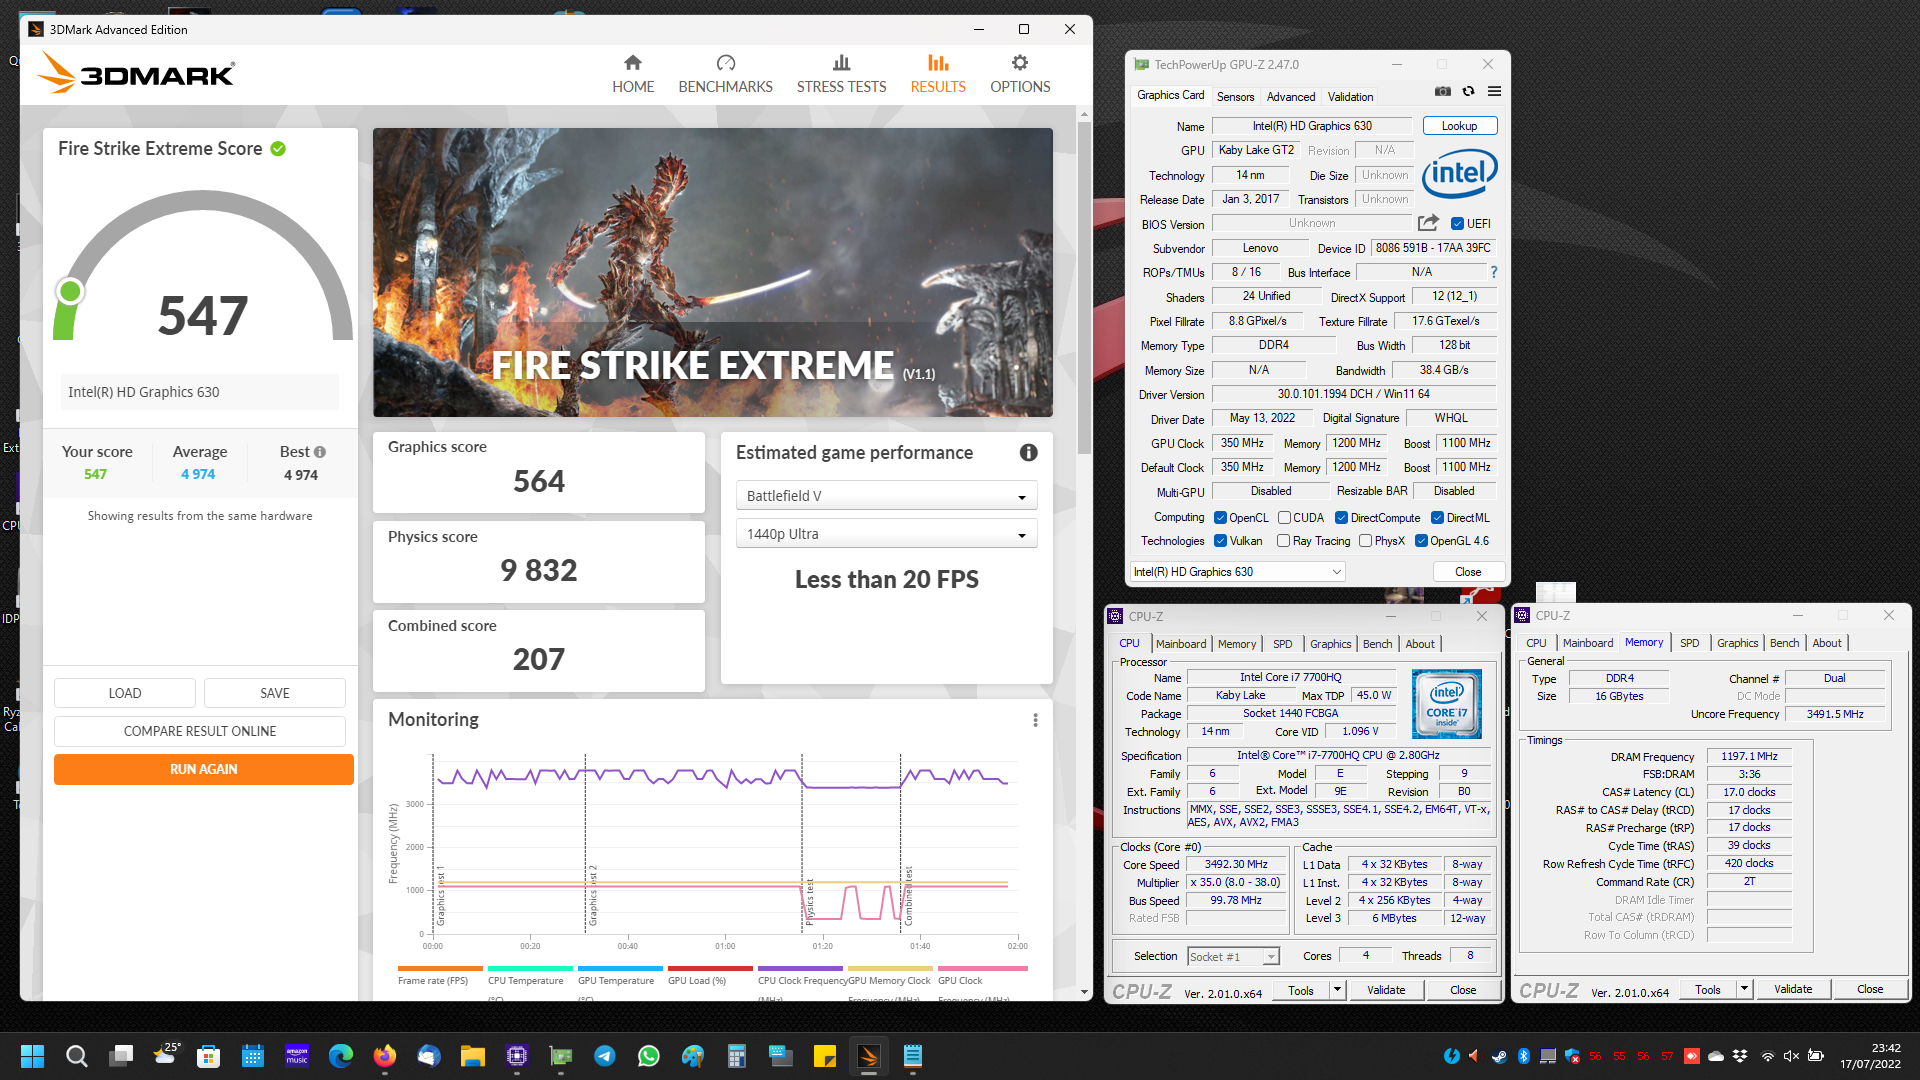Open the Monitoring three-dot menu

coord(1035,720)
